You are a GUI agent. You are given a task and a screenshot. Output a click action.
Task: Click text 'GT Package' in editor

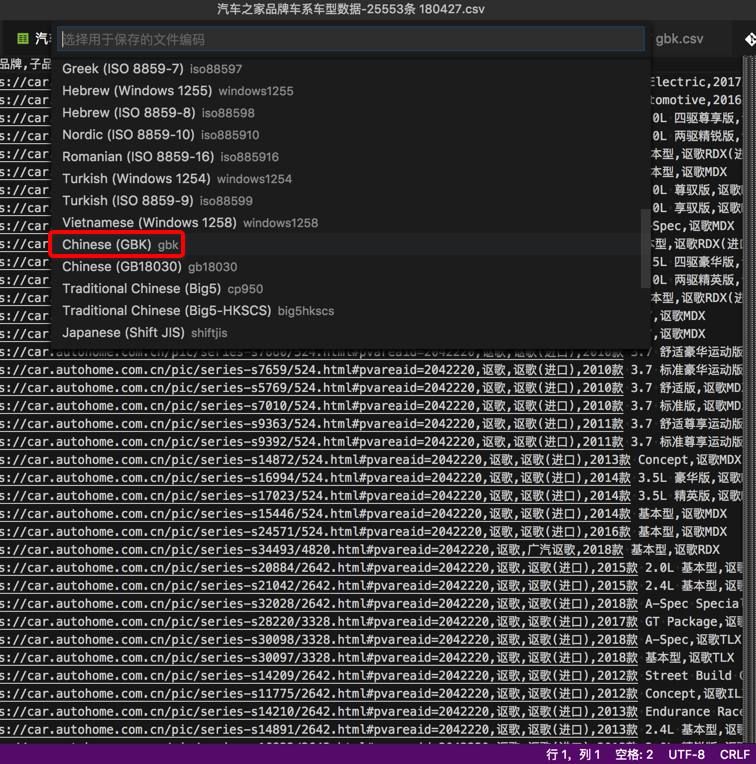coord(681,622)
